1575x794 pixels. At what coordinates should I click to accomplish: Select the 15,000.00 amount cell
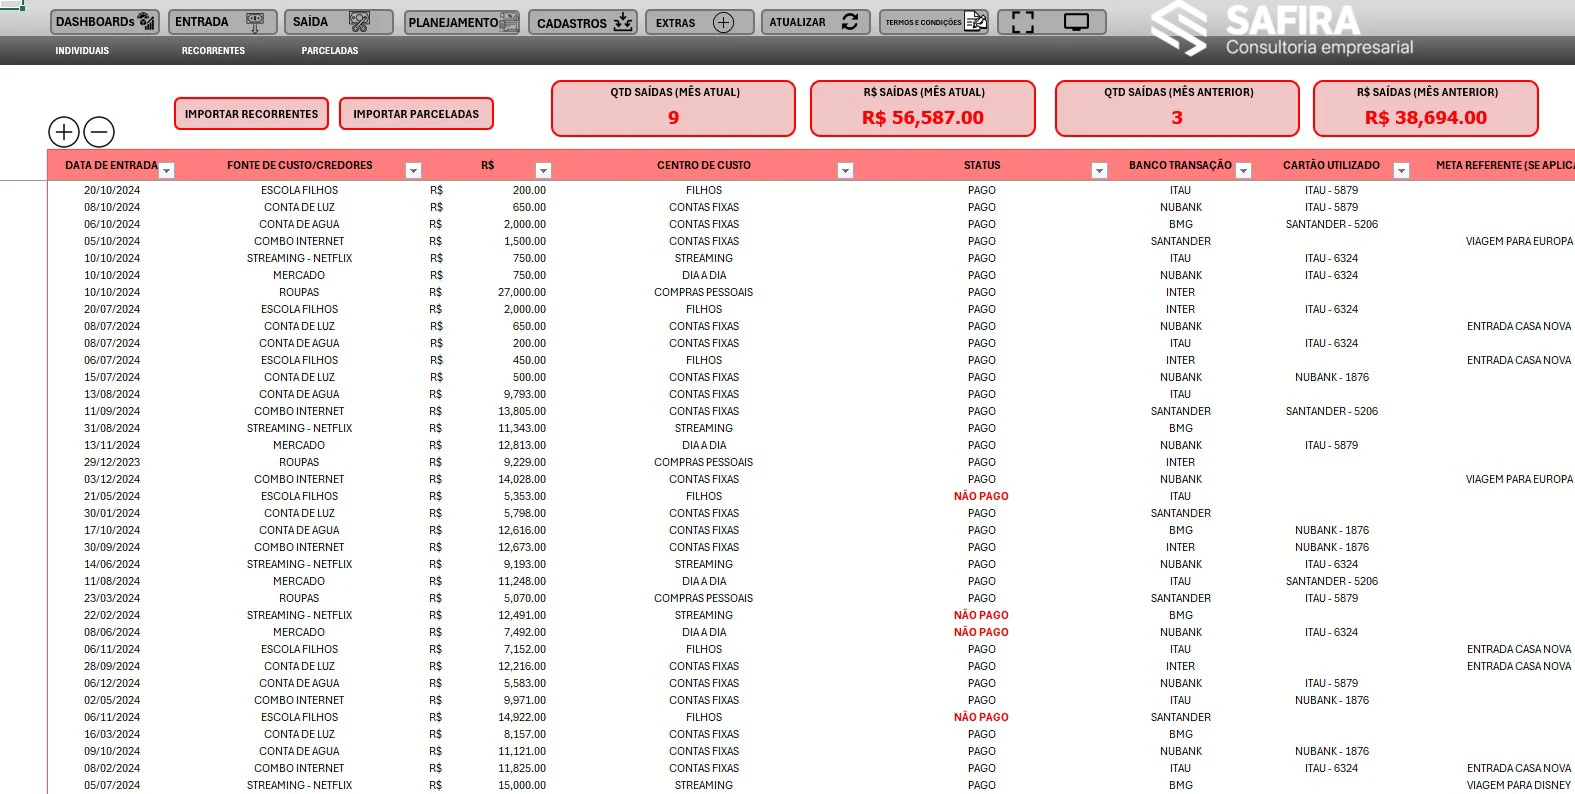(522, 785)
